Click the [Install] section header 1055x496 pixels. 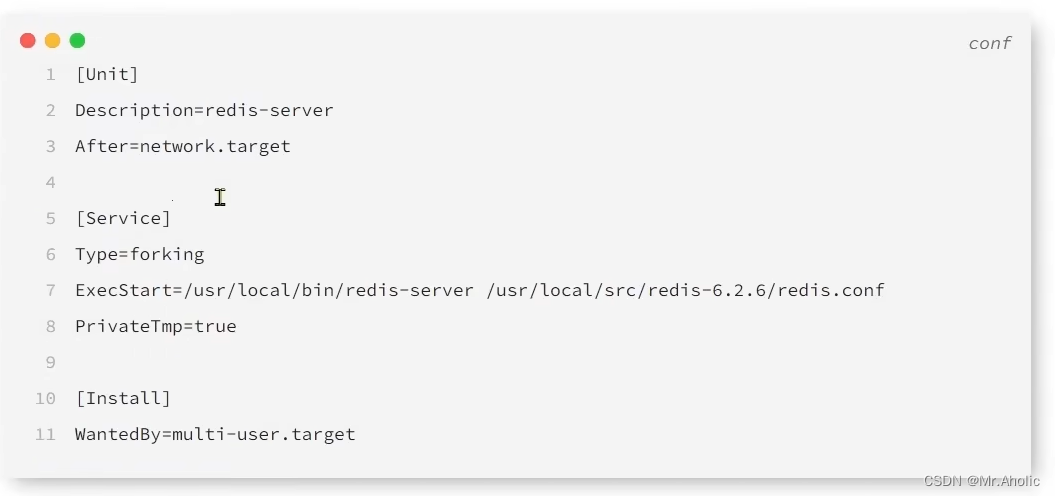click(123, 398)
